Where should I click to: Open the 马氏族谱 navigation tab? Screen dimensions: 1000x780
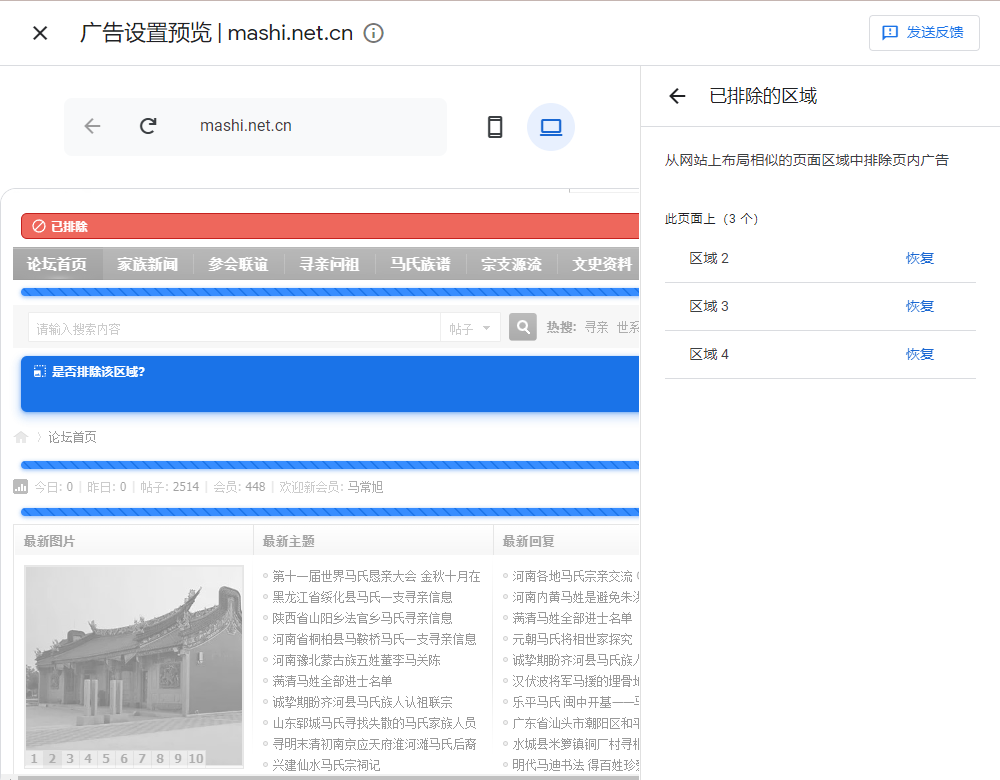point(420,264)
